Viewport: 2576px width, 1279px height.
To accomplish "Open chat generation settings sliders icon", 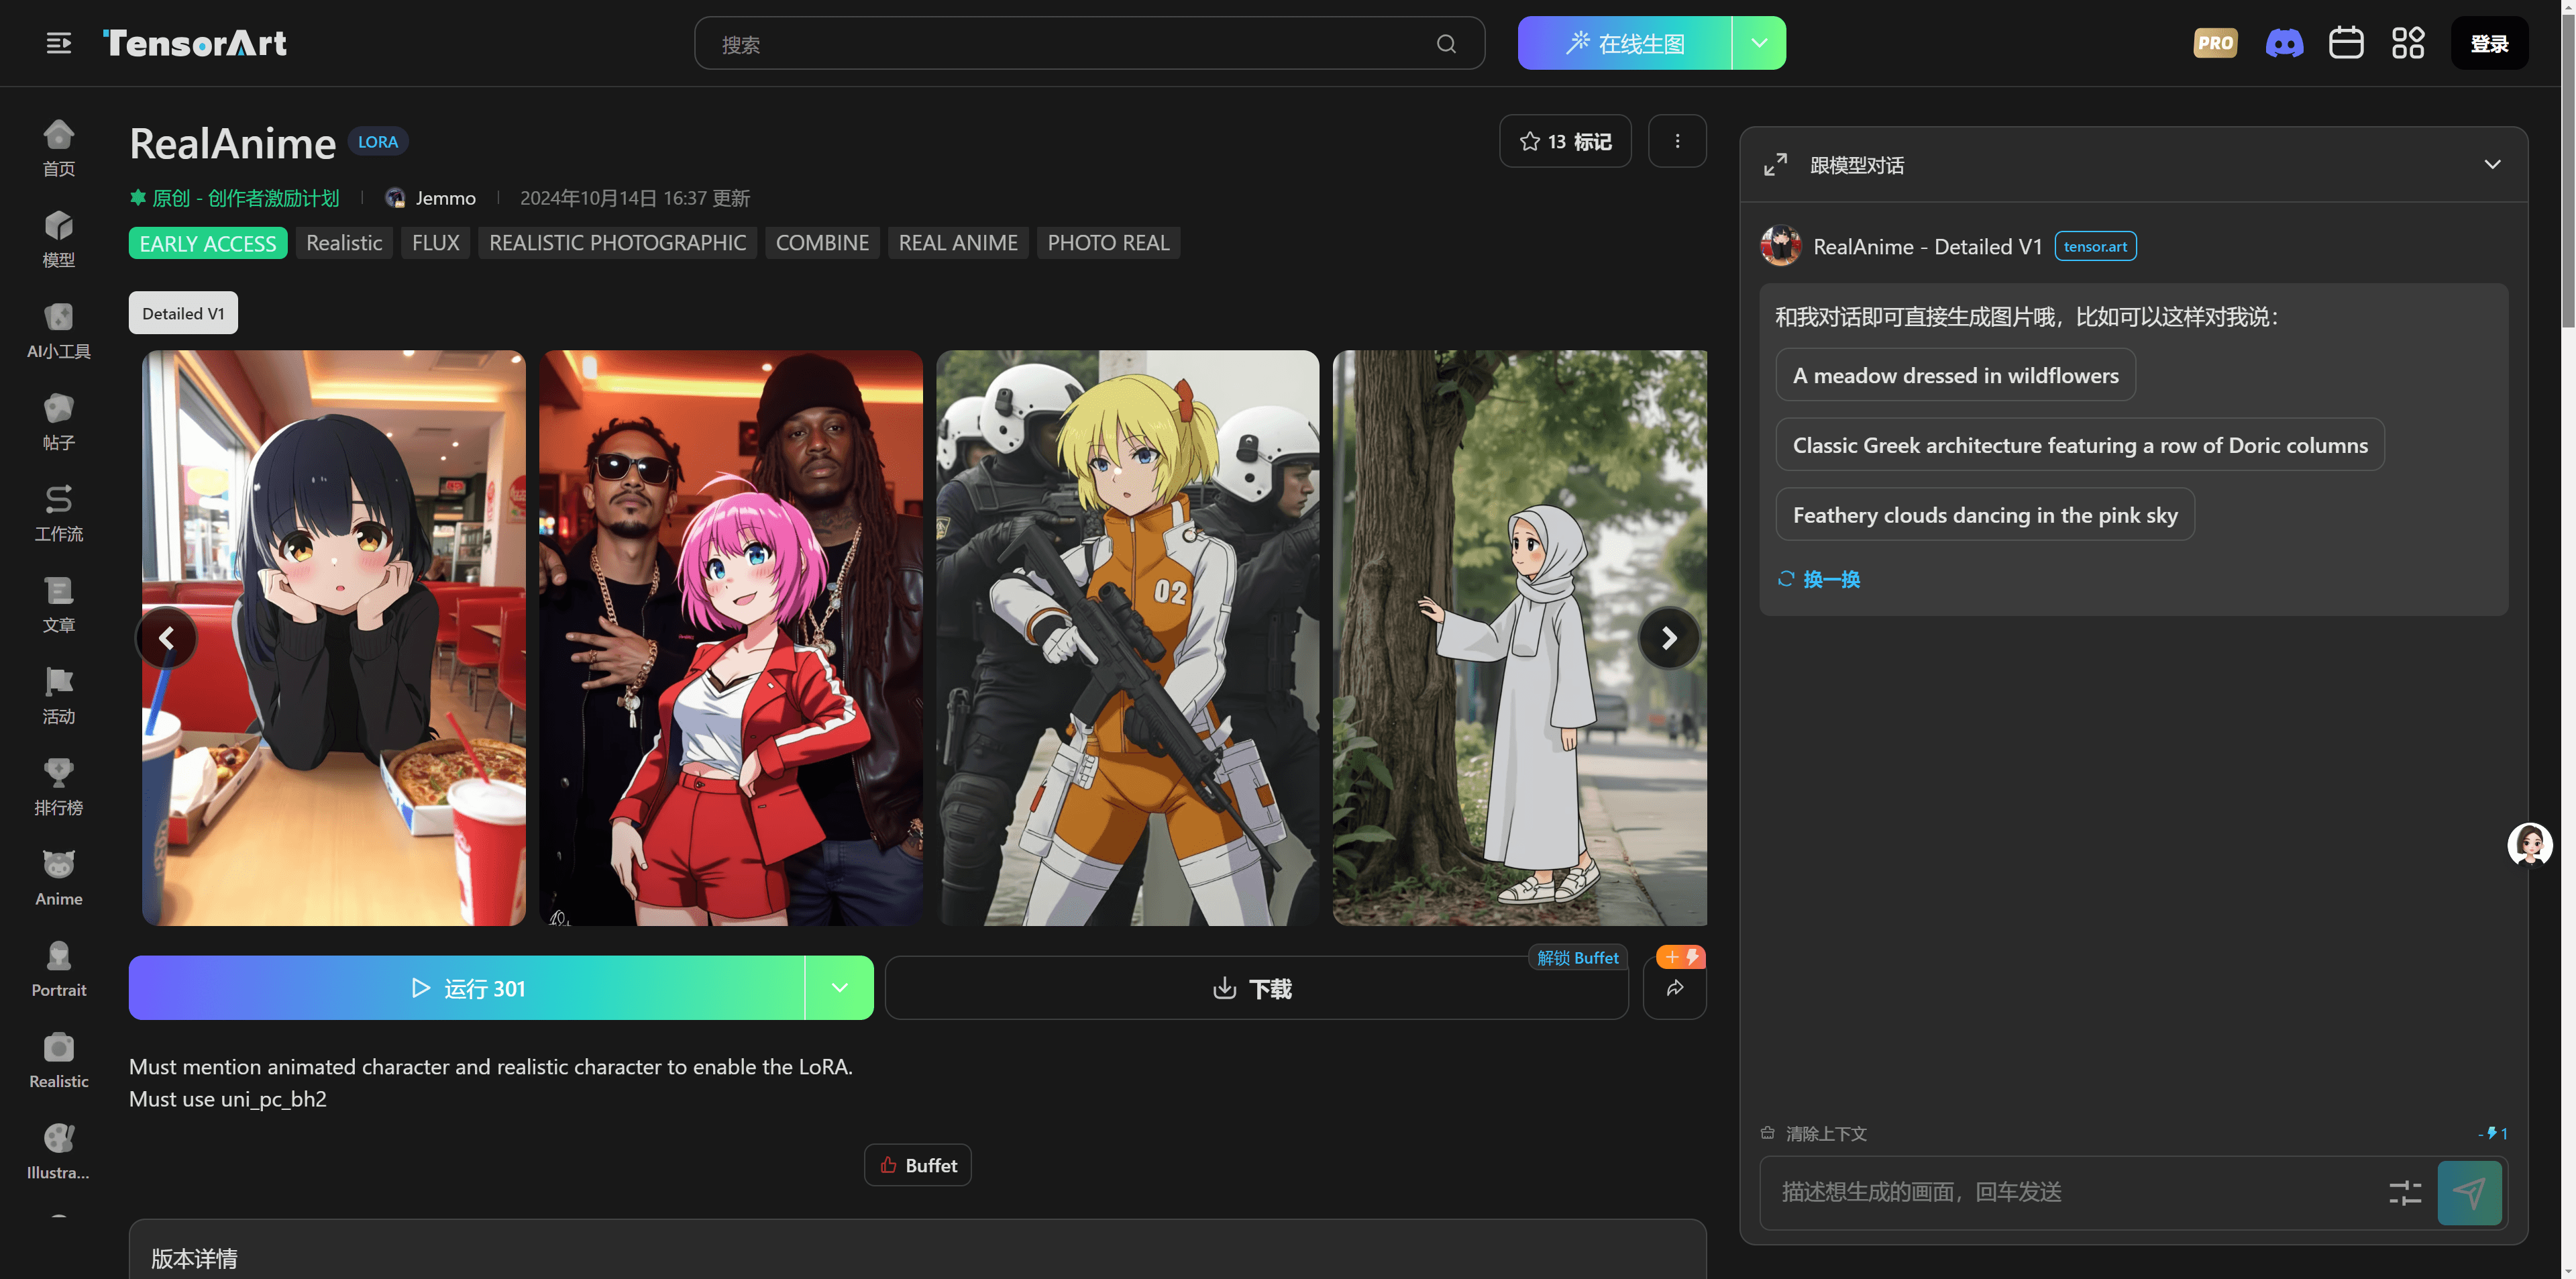I will point(2405,1192).
